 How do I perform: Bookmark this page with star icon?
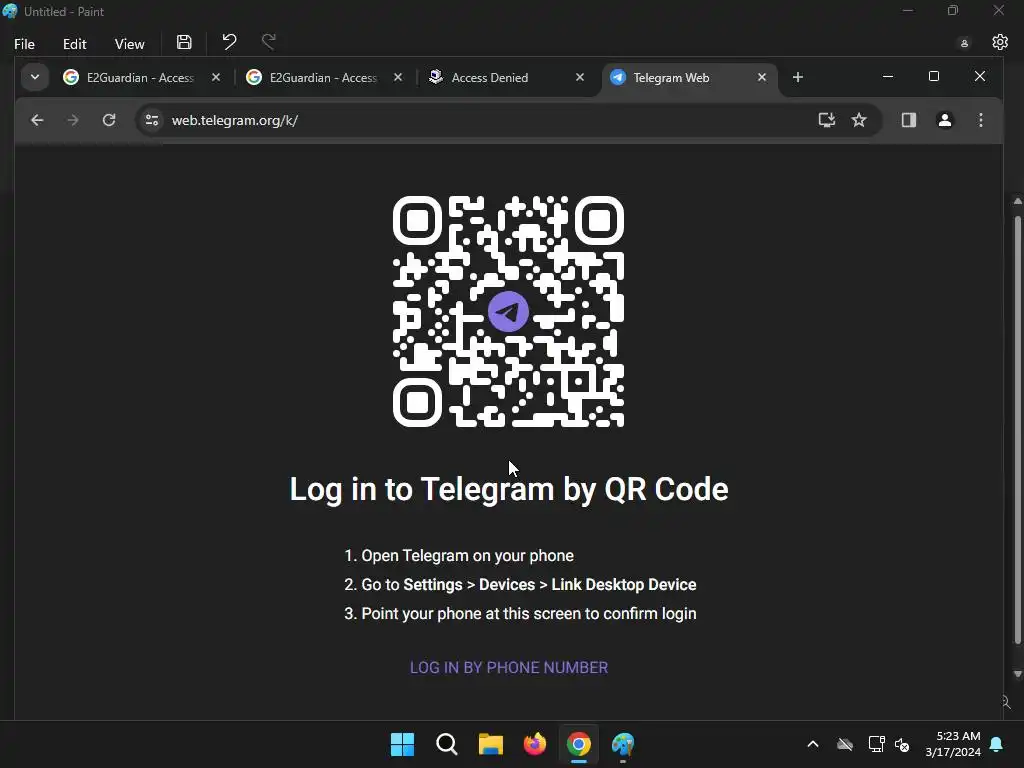coord(859,120)
